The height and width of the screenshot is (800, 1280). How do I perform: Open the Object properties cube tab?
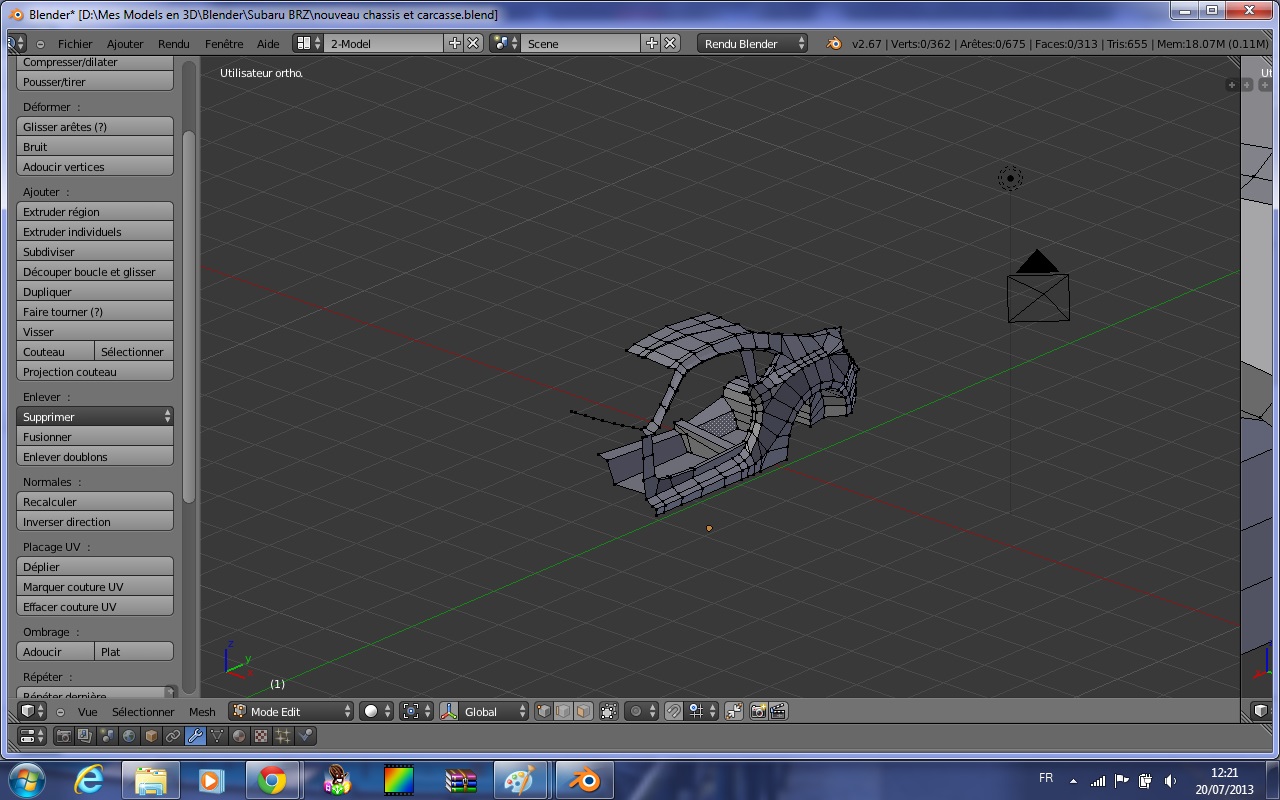click(151, 736)
